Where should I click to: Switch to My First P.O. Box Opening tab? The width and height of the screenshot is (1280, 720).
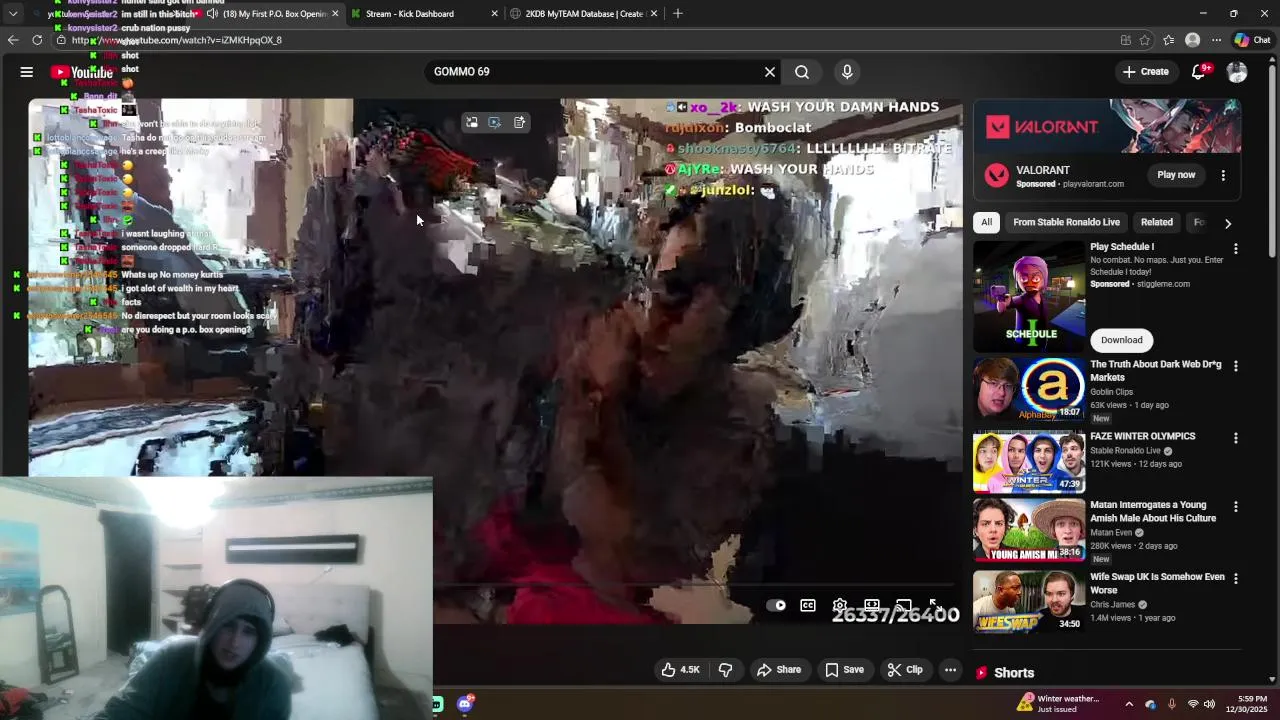click(266, 14)
